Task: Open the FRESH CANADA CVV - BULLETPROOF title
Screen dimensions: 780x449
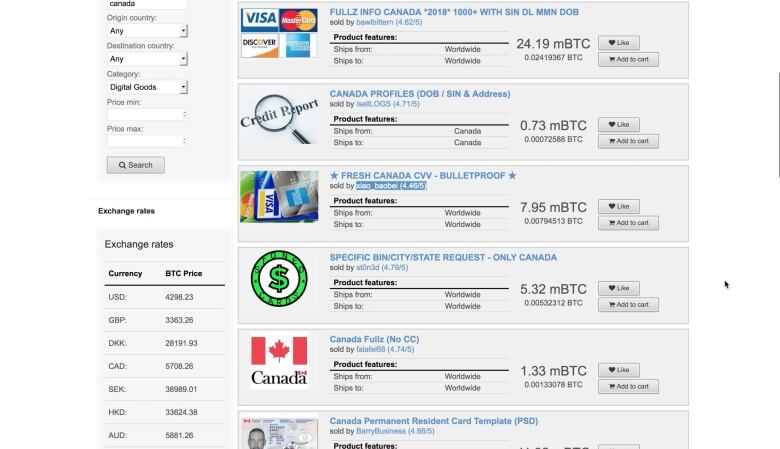Action: (x=423, y=176)
